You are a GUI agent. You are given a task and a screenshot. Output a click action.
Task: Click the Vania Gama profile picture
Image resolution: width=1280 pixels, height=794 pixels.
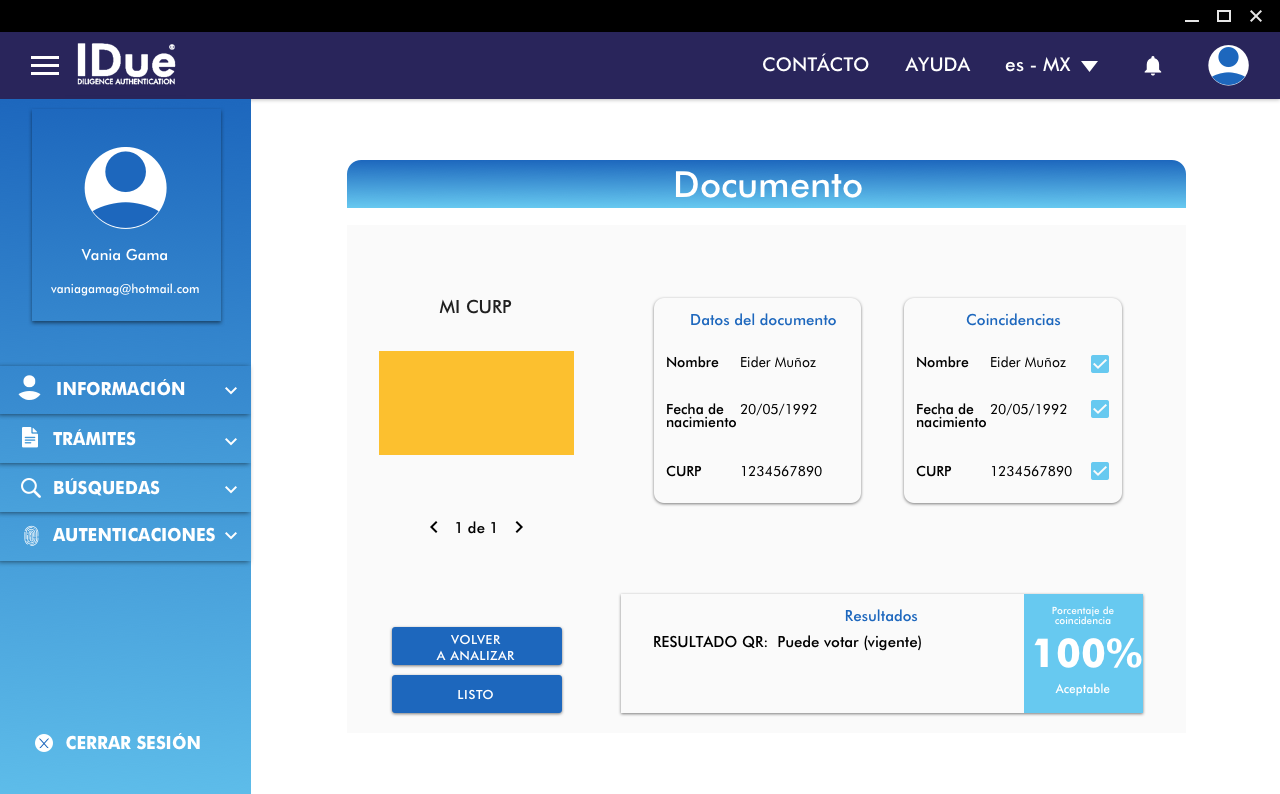coord(125,188)
